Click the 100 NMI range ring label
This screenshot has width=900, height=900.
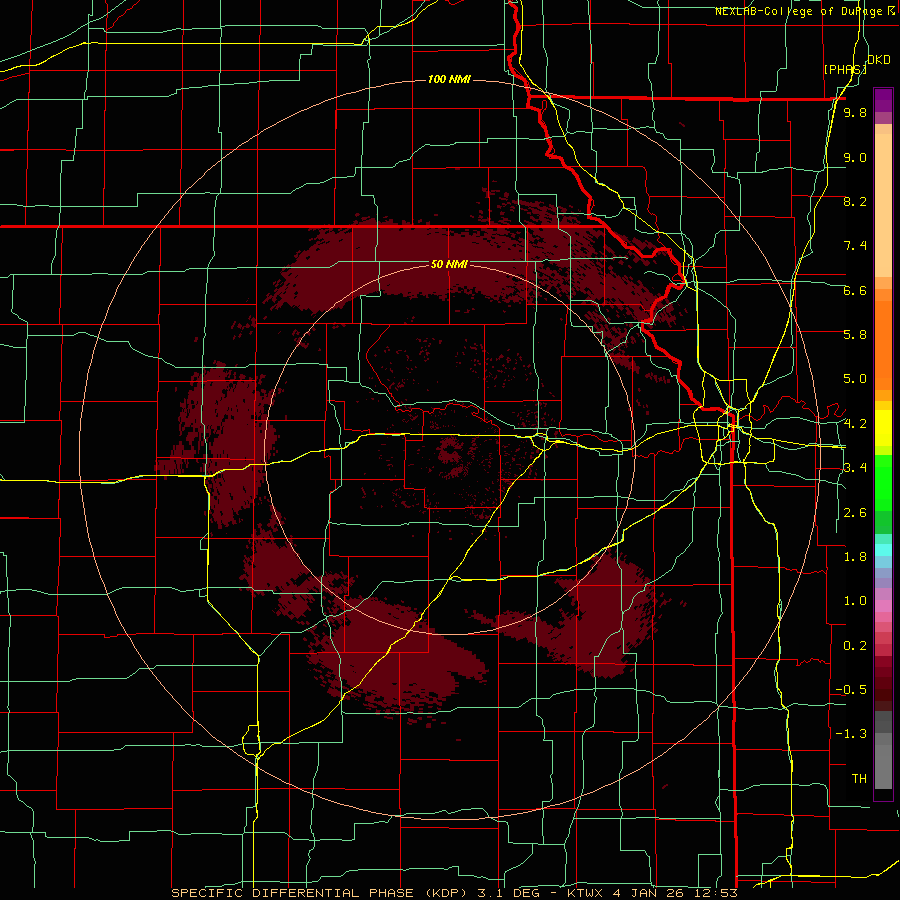pos(449,79)
